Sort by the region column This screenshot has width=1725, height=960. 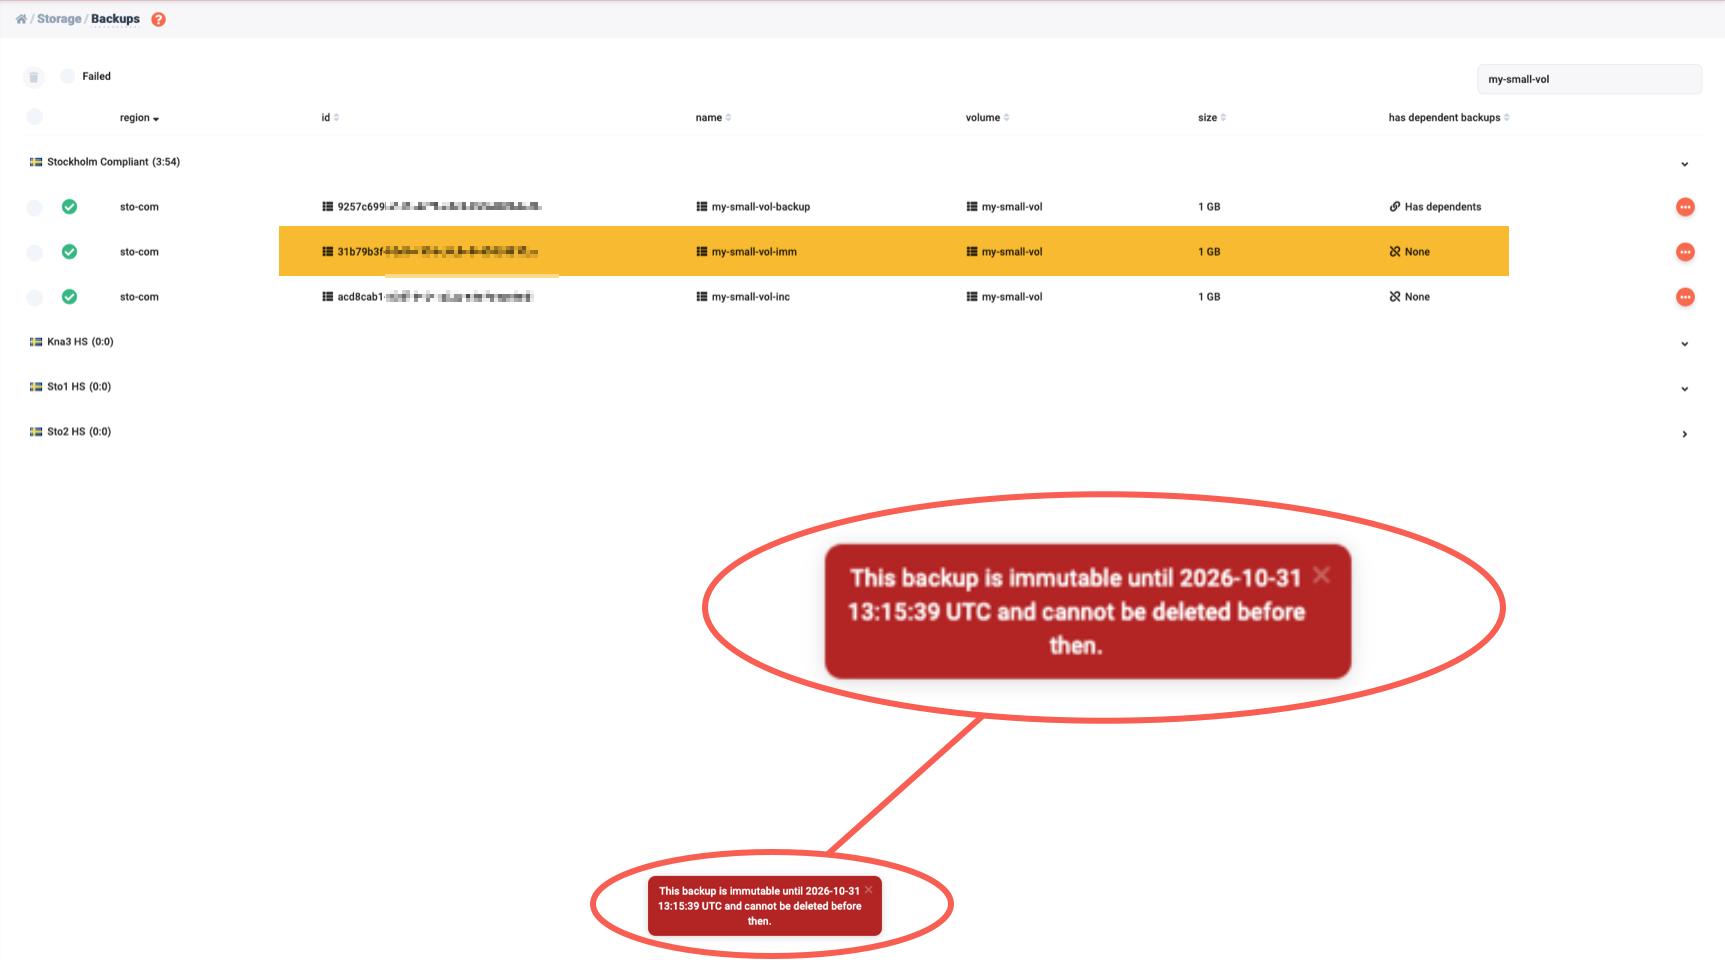click(x=139, y=118)
